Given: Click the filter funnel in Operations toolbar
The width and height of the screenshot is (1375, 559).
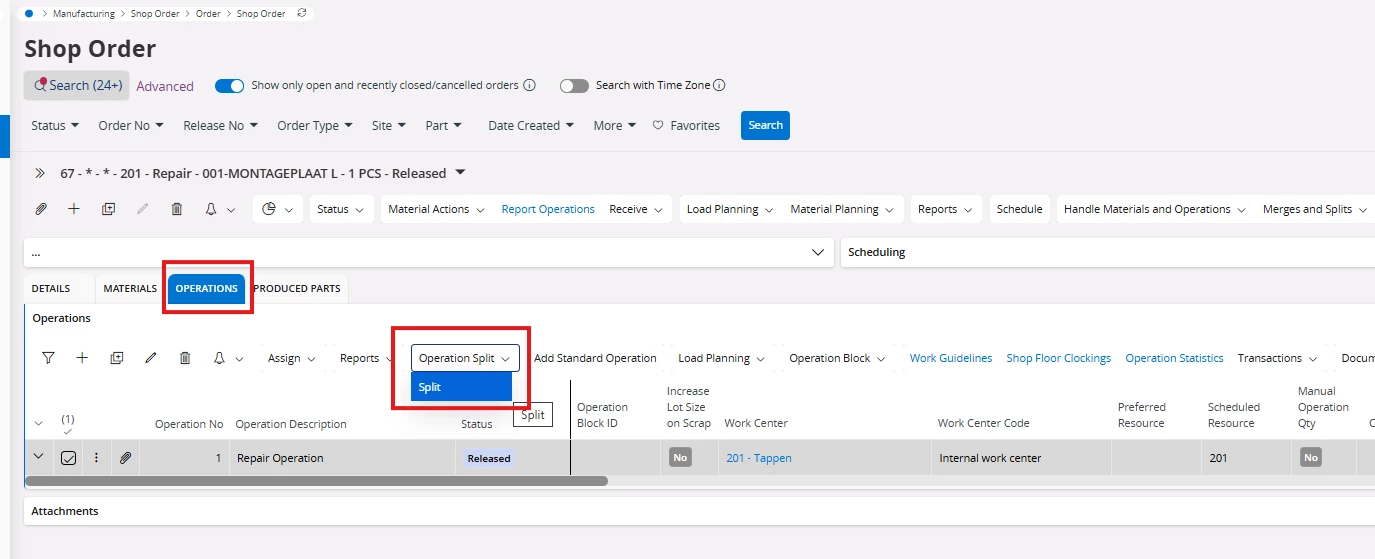Looking at the screenshot, I should [x=48, y=358].
